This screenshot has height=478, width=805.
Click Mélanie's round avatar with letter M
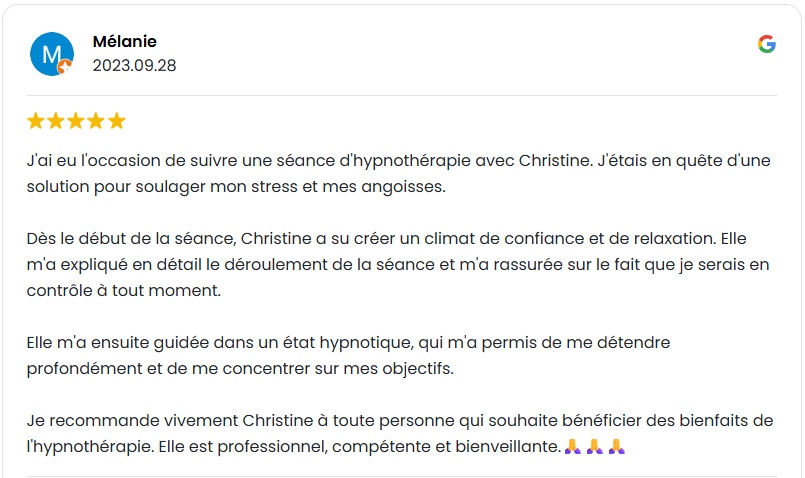click(x=52, y=53)
